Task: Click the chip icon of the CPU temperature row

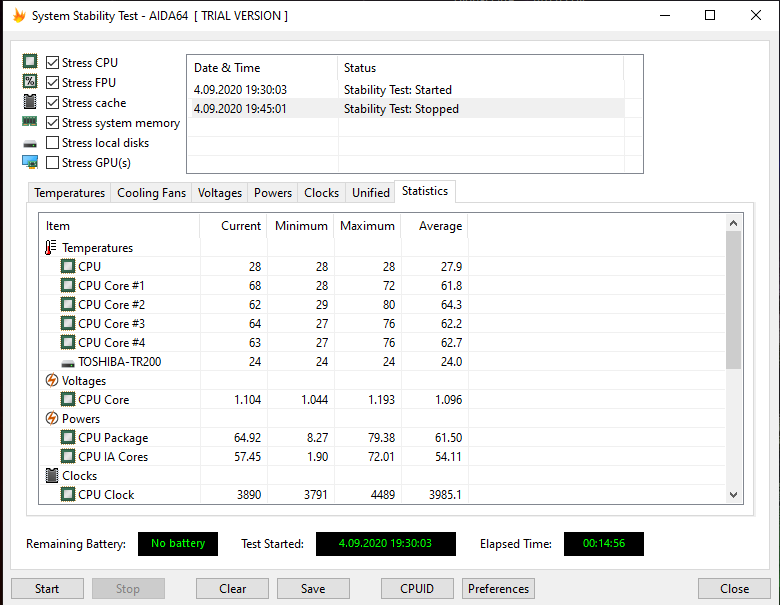Action: 68,267
